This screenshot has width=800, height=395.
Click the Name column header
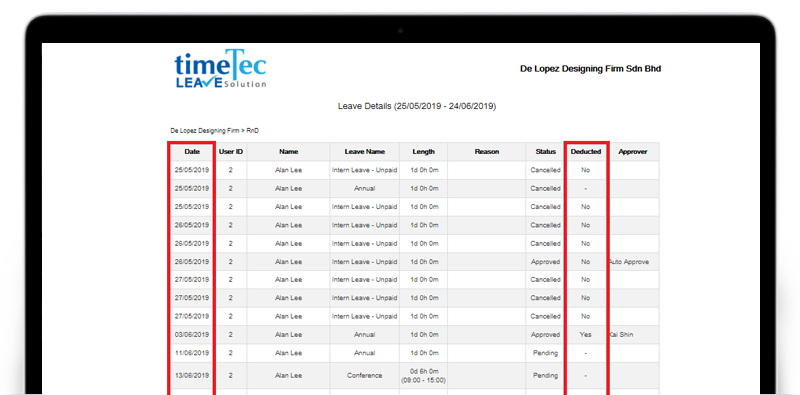point(288,152)
